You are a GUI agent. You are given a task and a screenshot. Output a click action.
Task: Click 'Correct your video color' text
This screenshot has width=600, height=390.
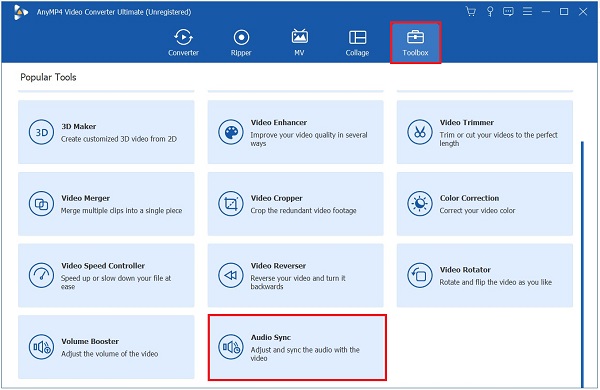click(x=477, y=211)
